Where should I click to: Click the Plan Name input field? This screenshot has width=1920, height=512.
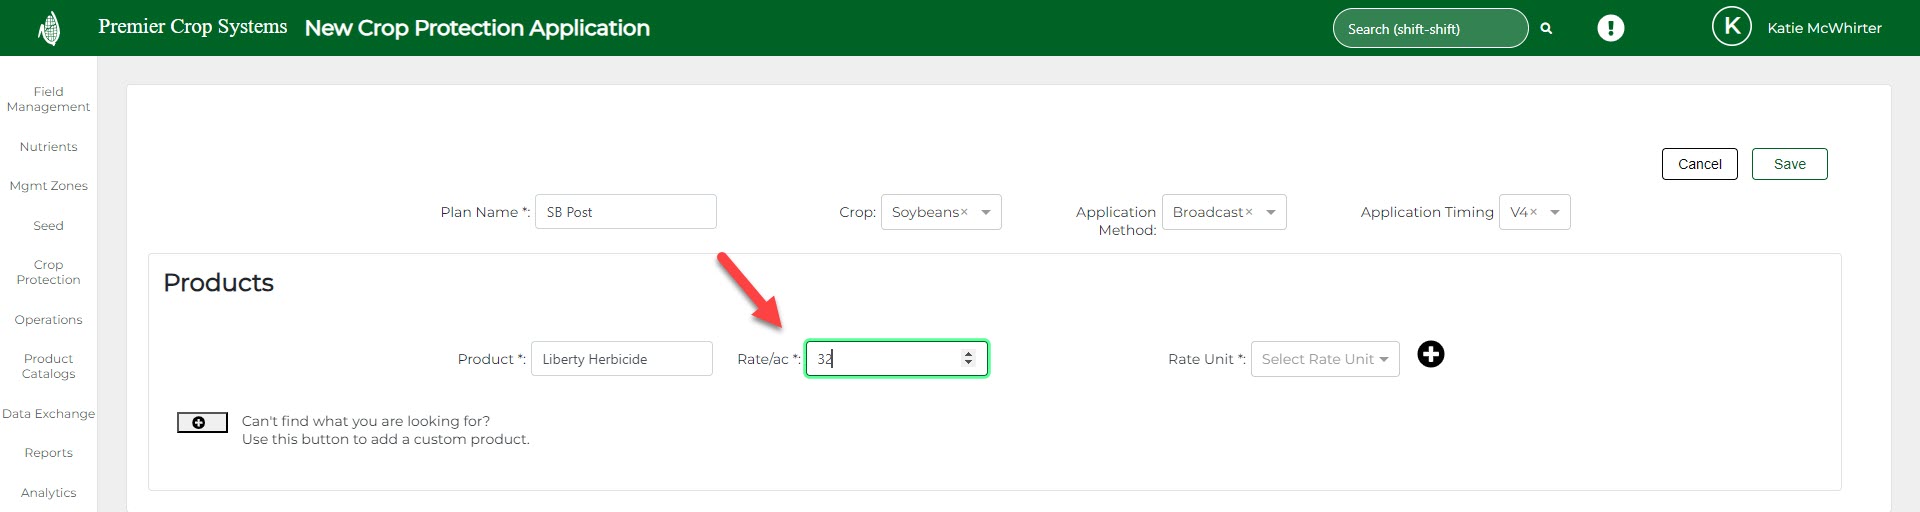(625, 212)
